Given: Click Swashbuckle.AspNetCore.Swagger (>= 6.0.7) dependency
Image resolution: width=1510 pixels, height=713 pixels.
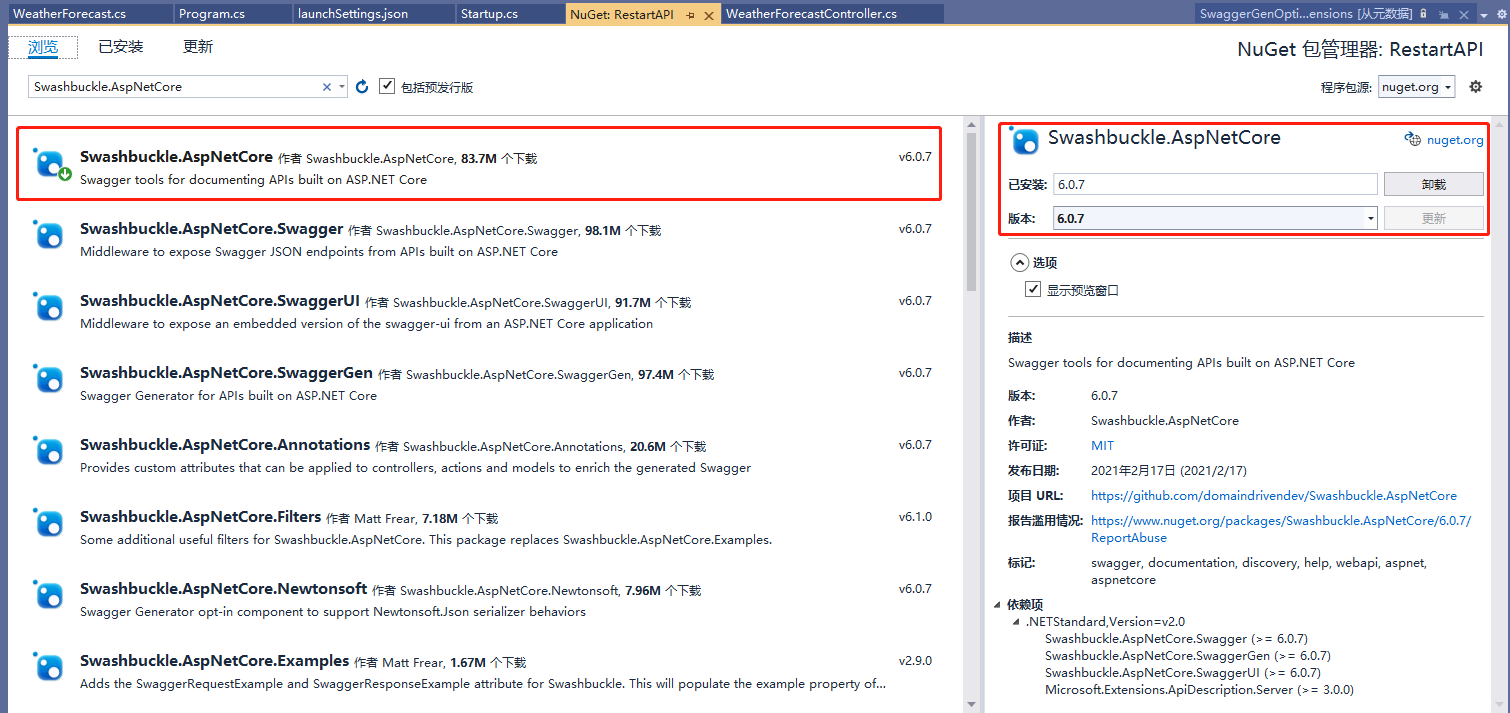Looking at the screenshot, I should (x=1176, y=639).
